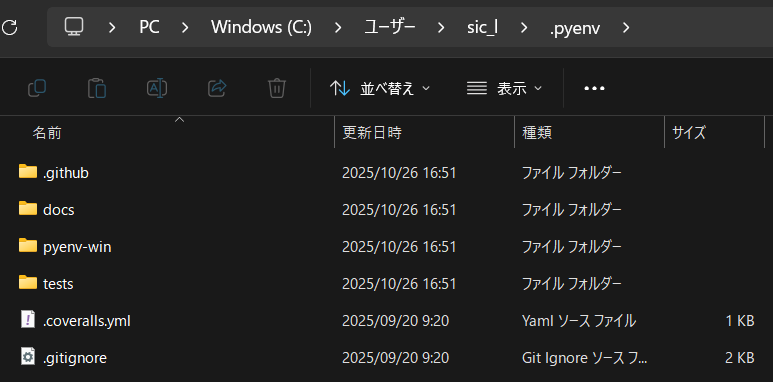Click the 2 KB size cell
This screenshot has height=382, width=773.
[x=739, y=358]
